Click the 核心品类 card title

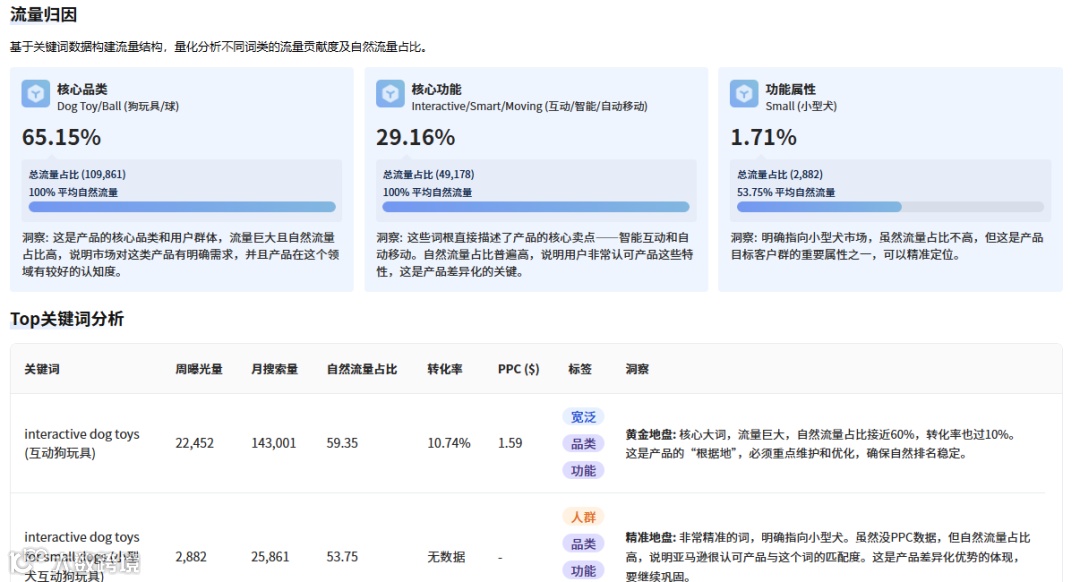point(82,89)
